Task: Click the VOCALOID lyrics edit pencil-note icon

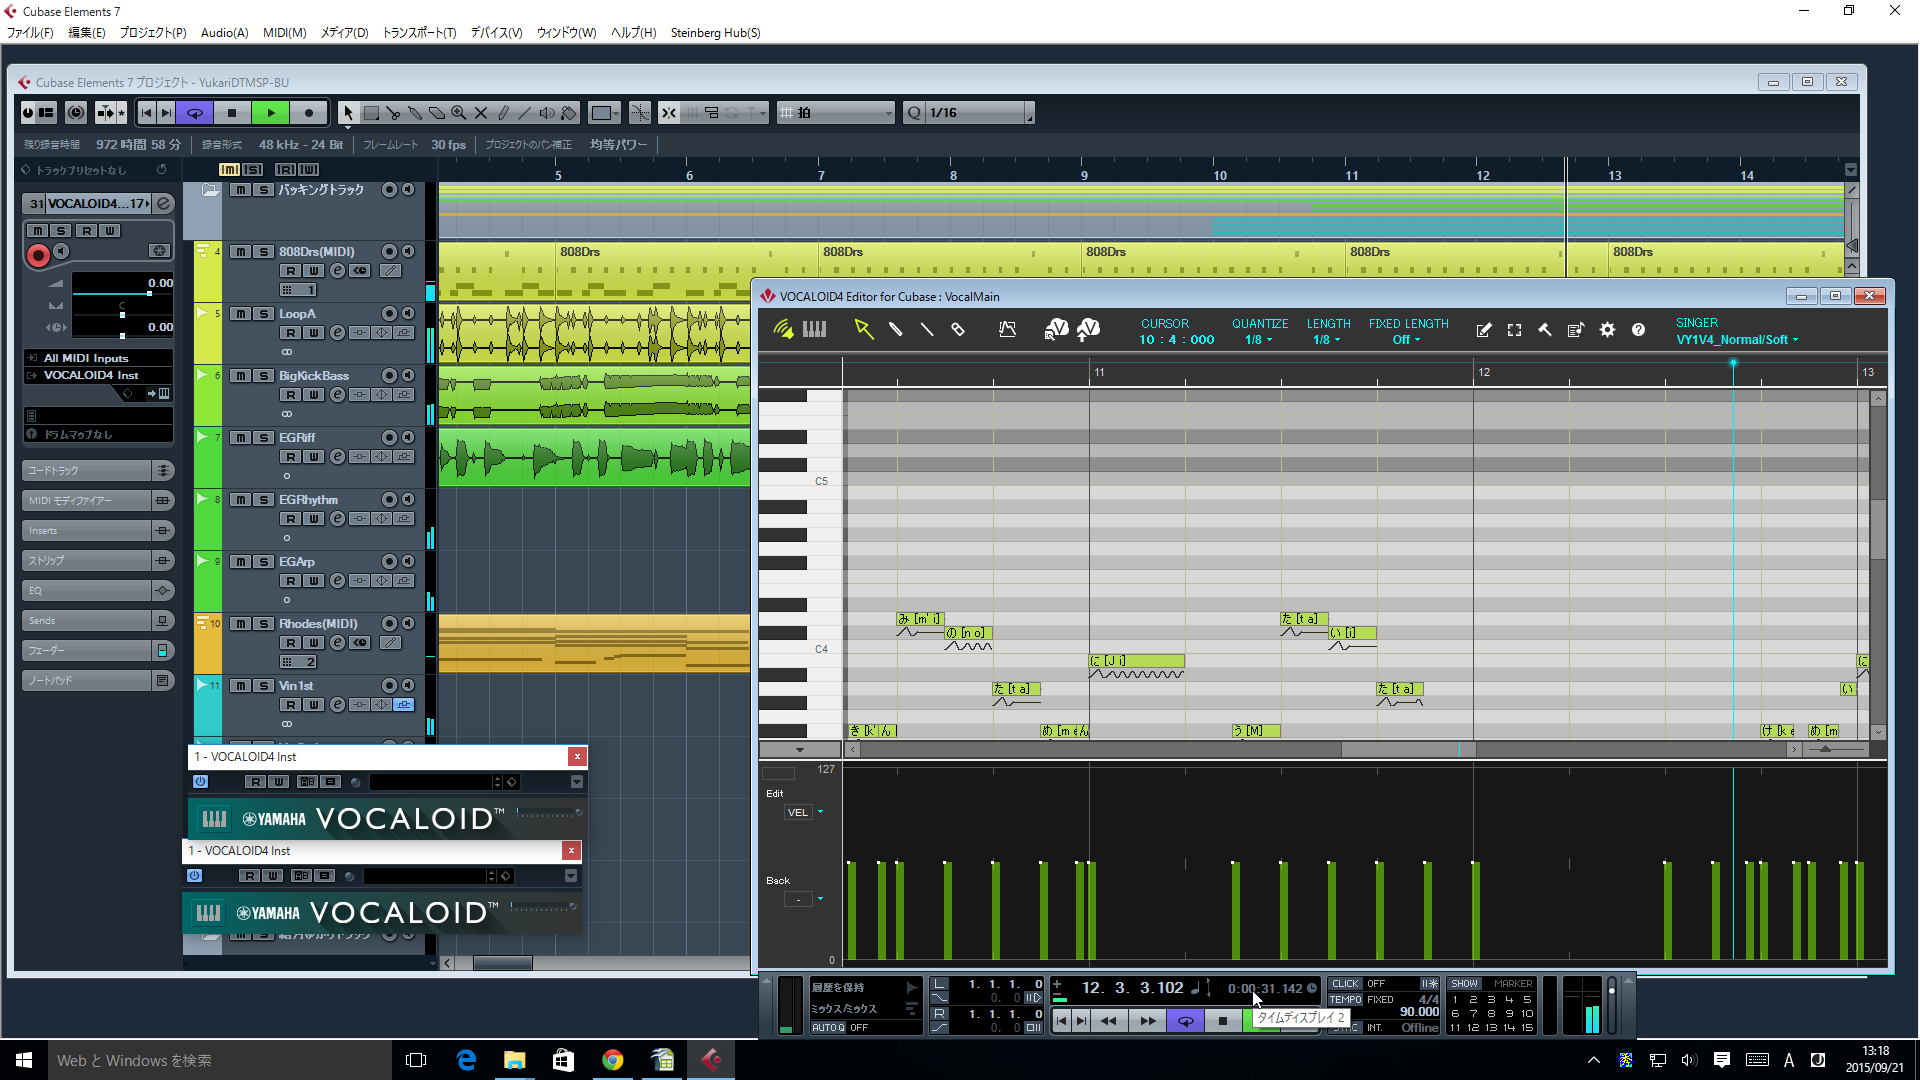Action: click(1484, 330)
